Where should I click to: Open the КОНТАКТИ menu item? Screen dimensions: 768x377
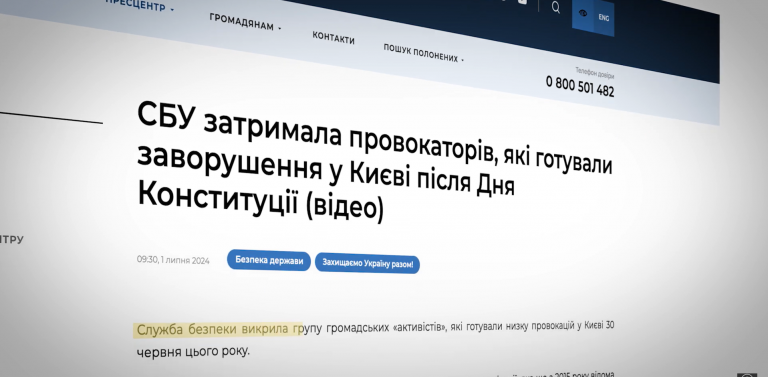tap(334, 38)
